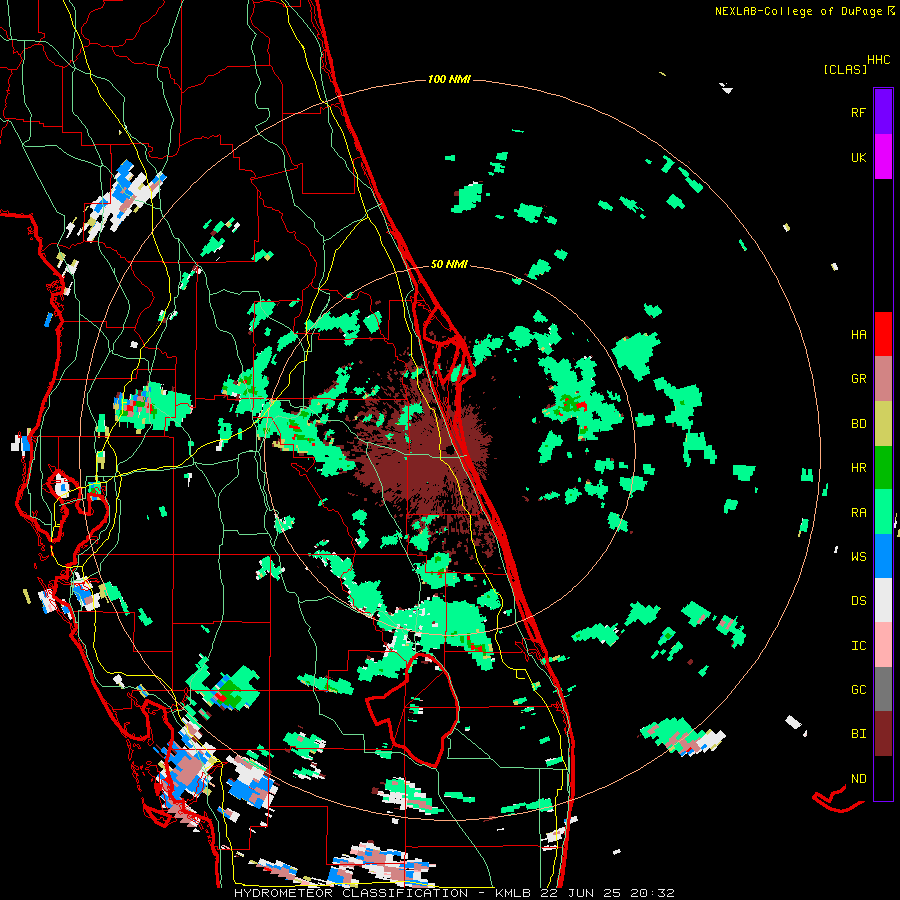Image resolution: width=900 pixels, height=900 pixels.
Task: Select the GC gray legend swatch
Action: pyautogui.click(x=883, y=689)
